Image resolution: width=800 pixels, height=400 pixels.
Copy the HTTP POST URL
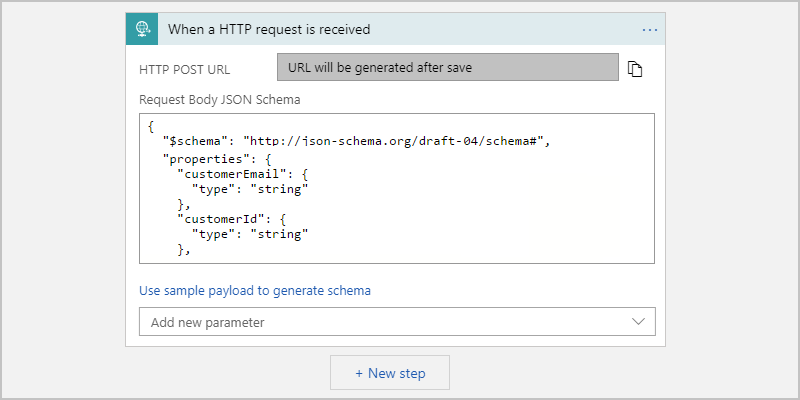click(634, 68)
